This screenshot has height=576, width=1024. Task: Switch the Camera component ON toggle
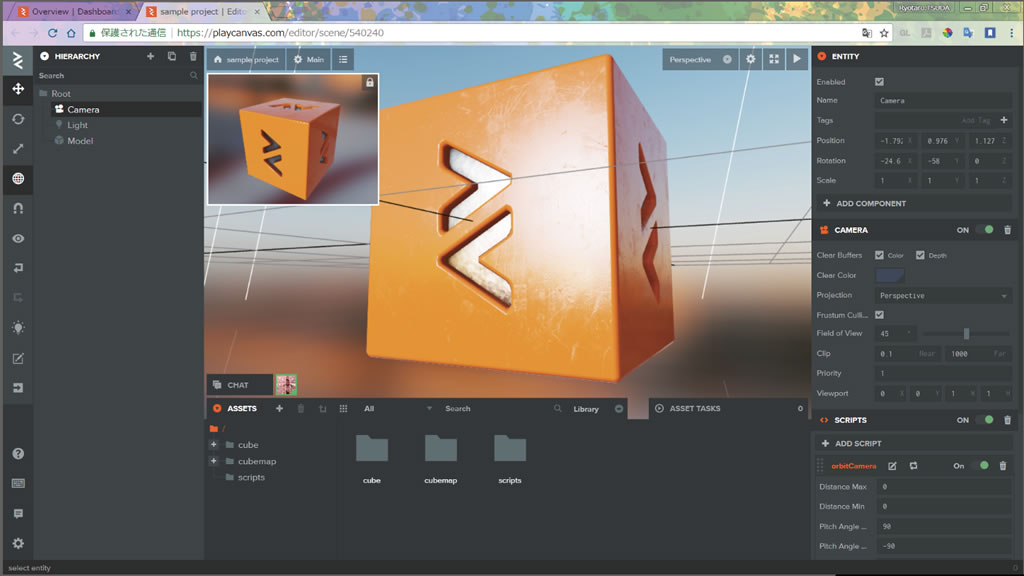click(x=985, y=230)
